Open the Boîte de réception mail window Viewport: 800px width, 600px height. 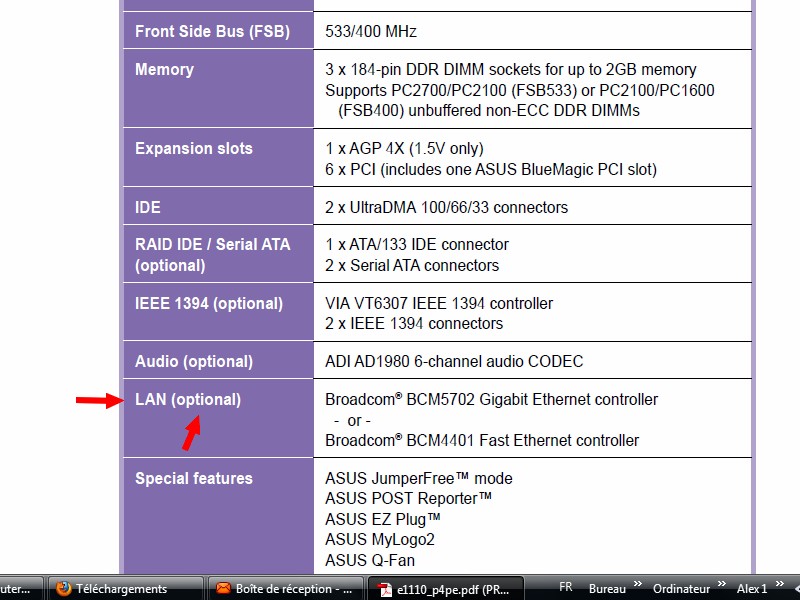(x=285, y=589)
